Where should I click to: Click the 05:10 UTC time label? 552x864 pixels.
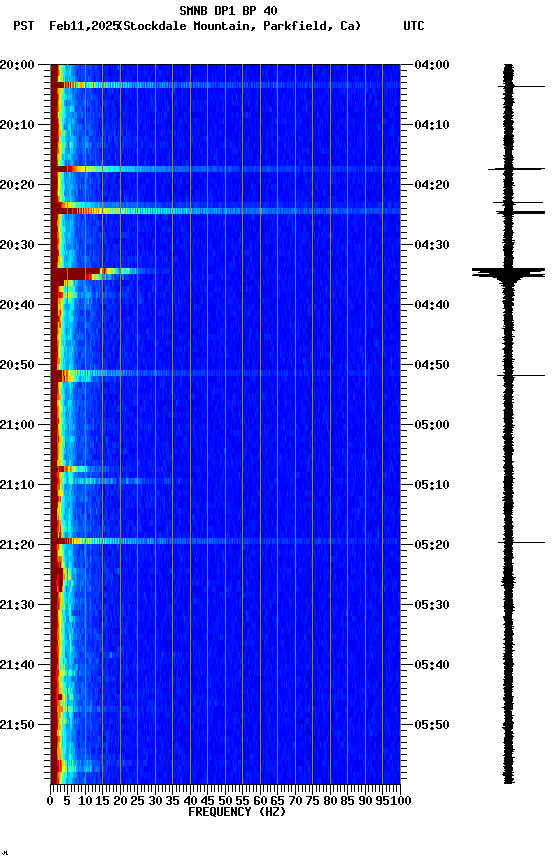(x=432, y=485)
